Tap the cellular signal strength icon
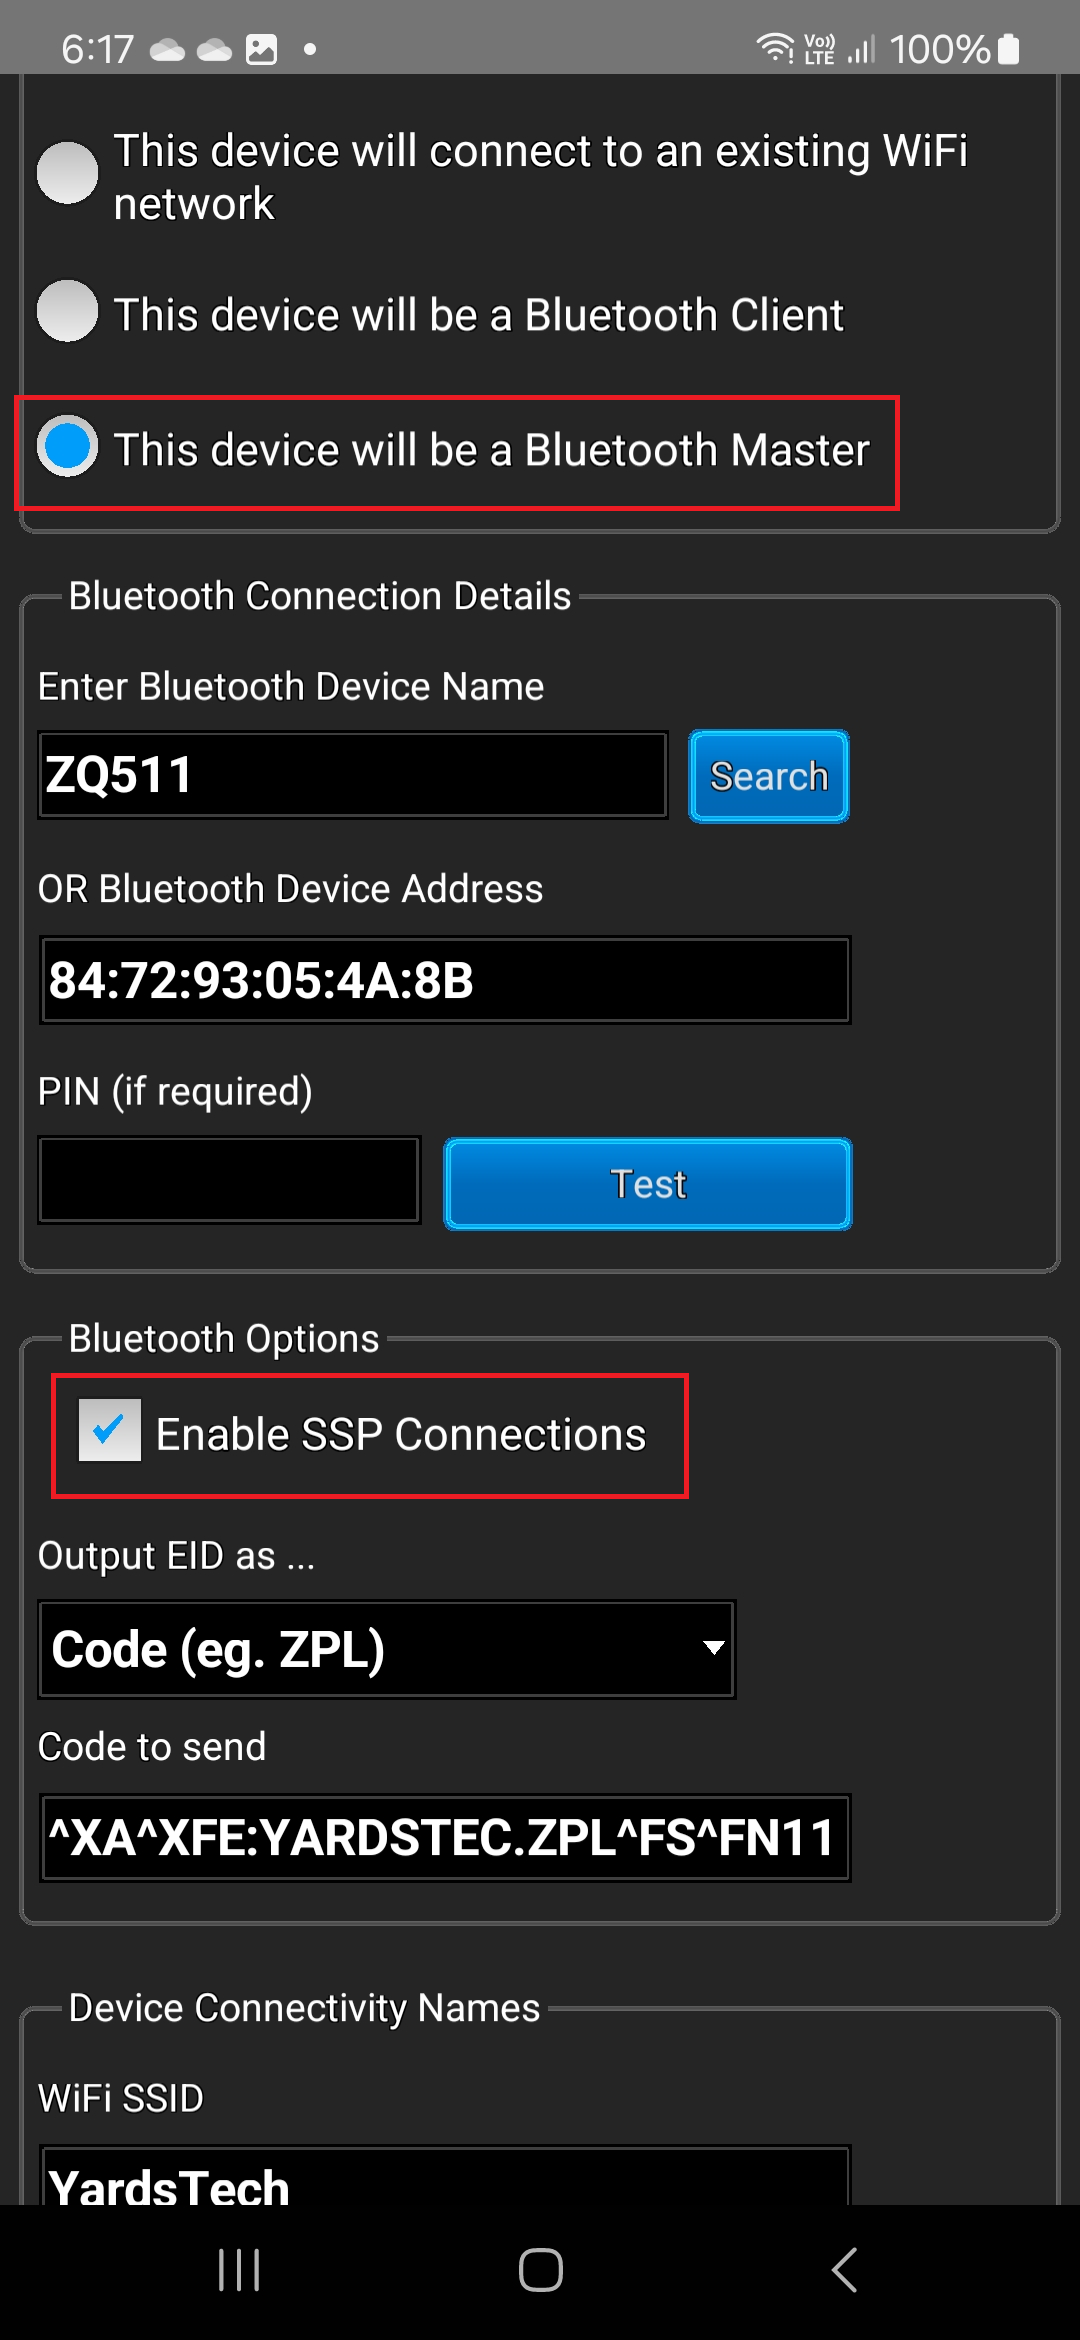This screenshot has height=2340, width=1080. 861,48
